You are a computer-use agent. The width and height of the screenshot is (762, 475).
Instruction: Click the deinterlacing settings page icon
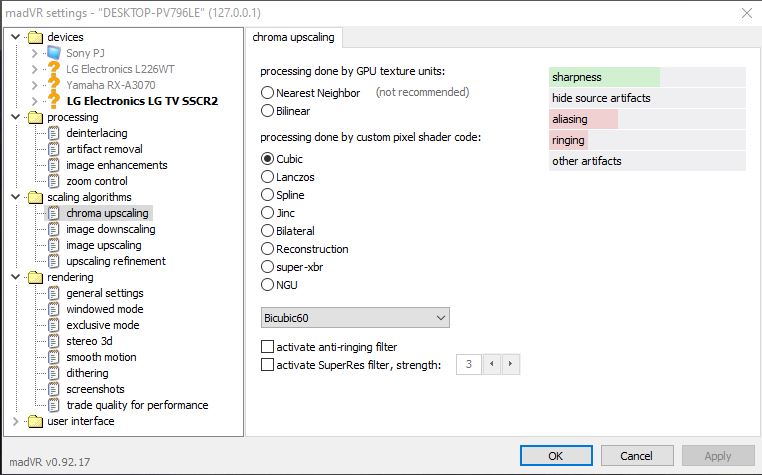(54, 133)
